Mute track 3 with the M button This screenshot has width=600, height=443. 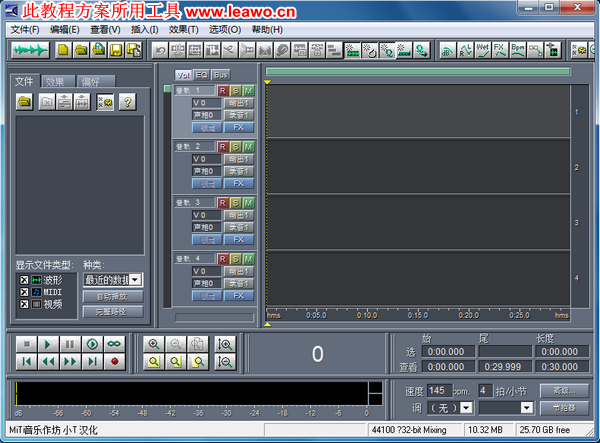248,203
